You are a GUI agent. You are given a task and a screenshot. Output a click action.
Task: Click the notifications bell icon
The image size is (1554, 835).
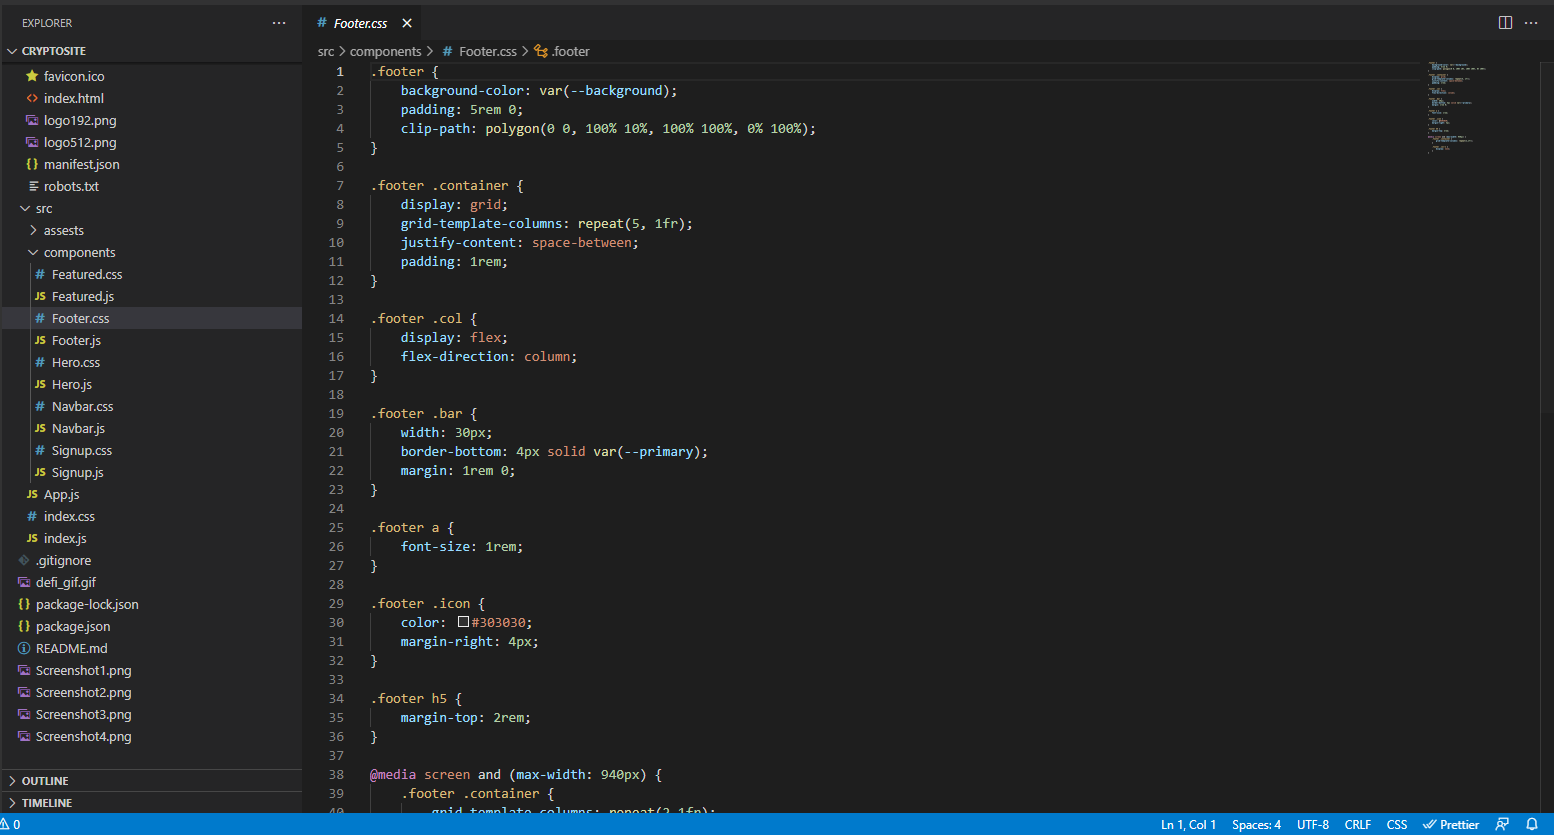1531,825
